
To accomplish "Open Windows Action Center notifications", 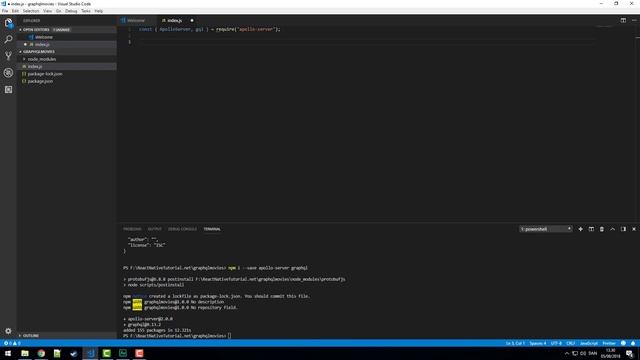I will 630,353.
